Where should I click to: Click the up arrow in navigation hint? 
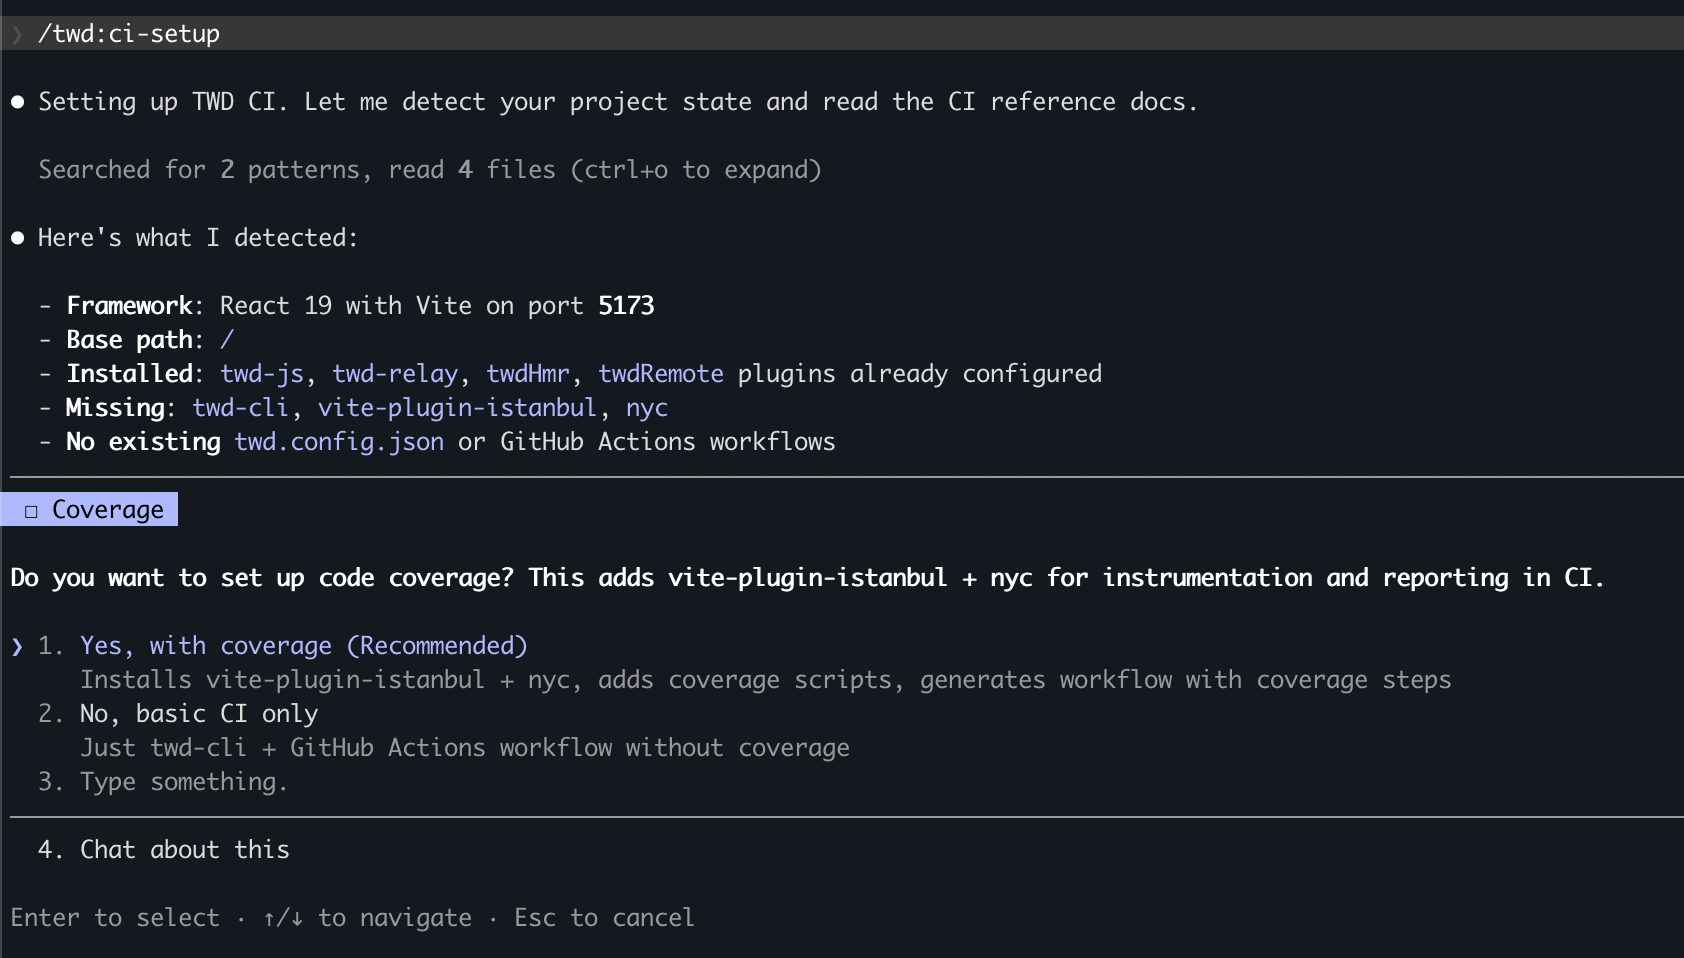coord(270,917)
